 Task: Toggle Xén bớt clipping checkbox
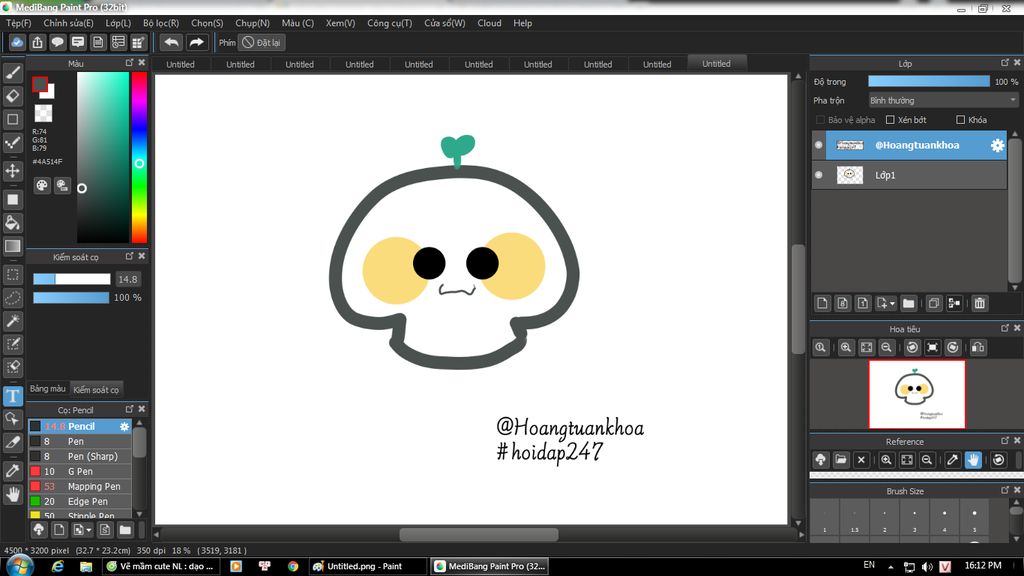[890, 120]
